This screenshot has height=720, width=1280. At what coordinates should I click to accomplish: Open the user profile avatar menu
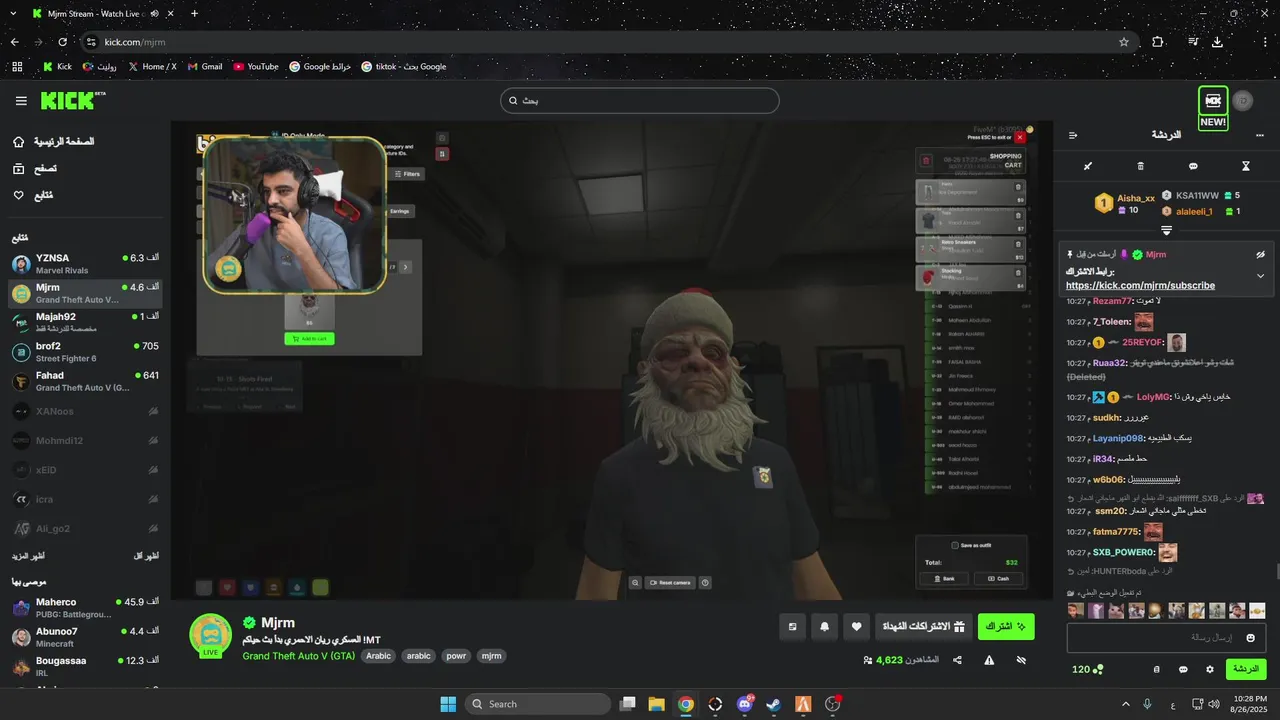tap(1243, 101)
